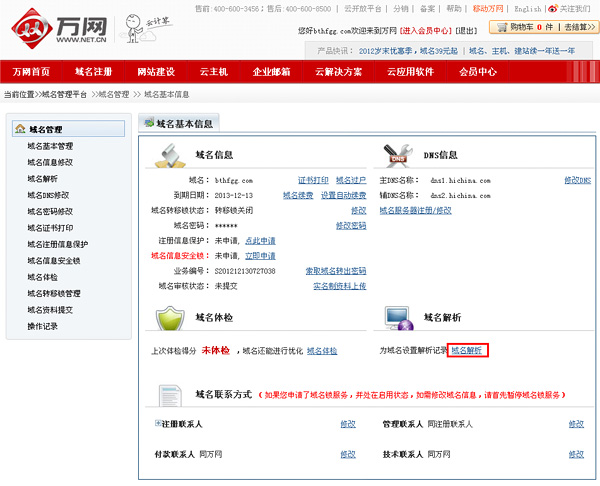Click the 去结算 checkout button

[x=580, y=27]
